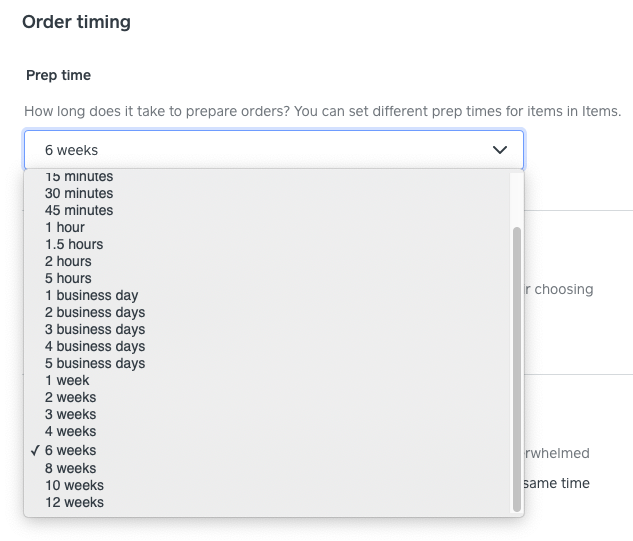This screenshot has height=541, width=633.
Task: Choose 5 hours prep time
Action: point(68,278)
